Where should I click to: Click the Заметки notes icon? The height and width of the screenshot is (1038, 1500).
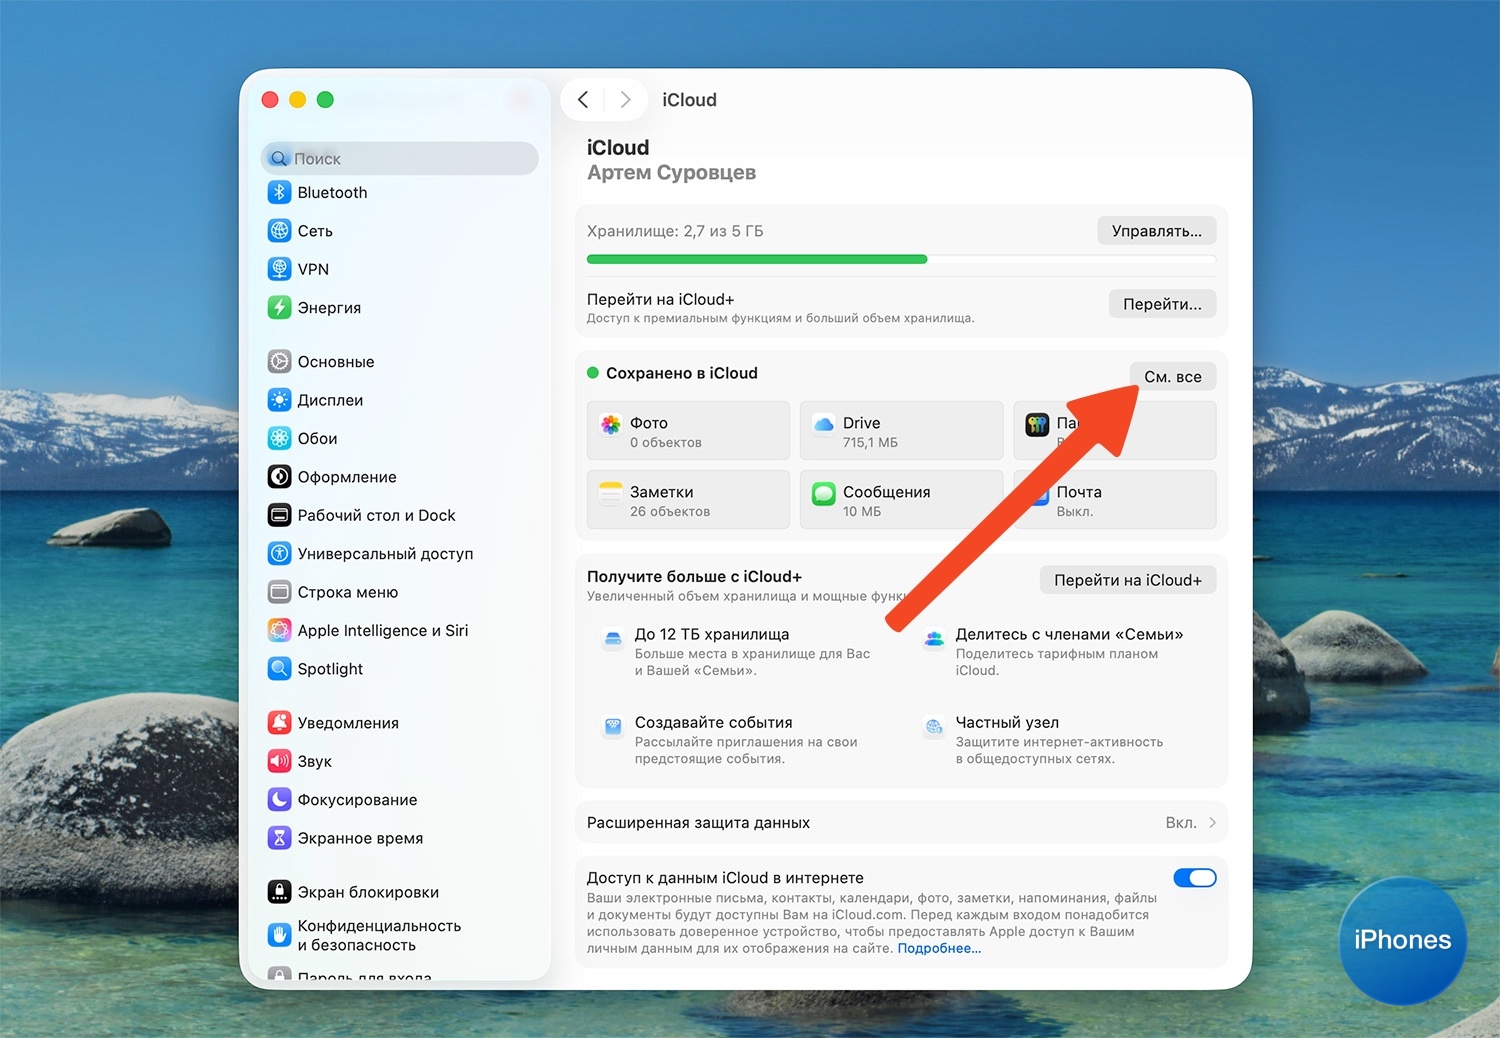[x=610, y=493]
